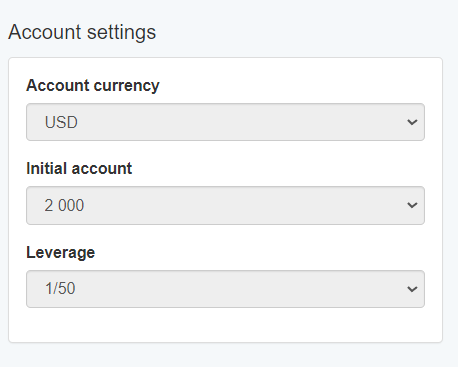Click the chevron arrow on the 2 000 selector
This screenshot has height=367, width=458.
(412, 205)
